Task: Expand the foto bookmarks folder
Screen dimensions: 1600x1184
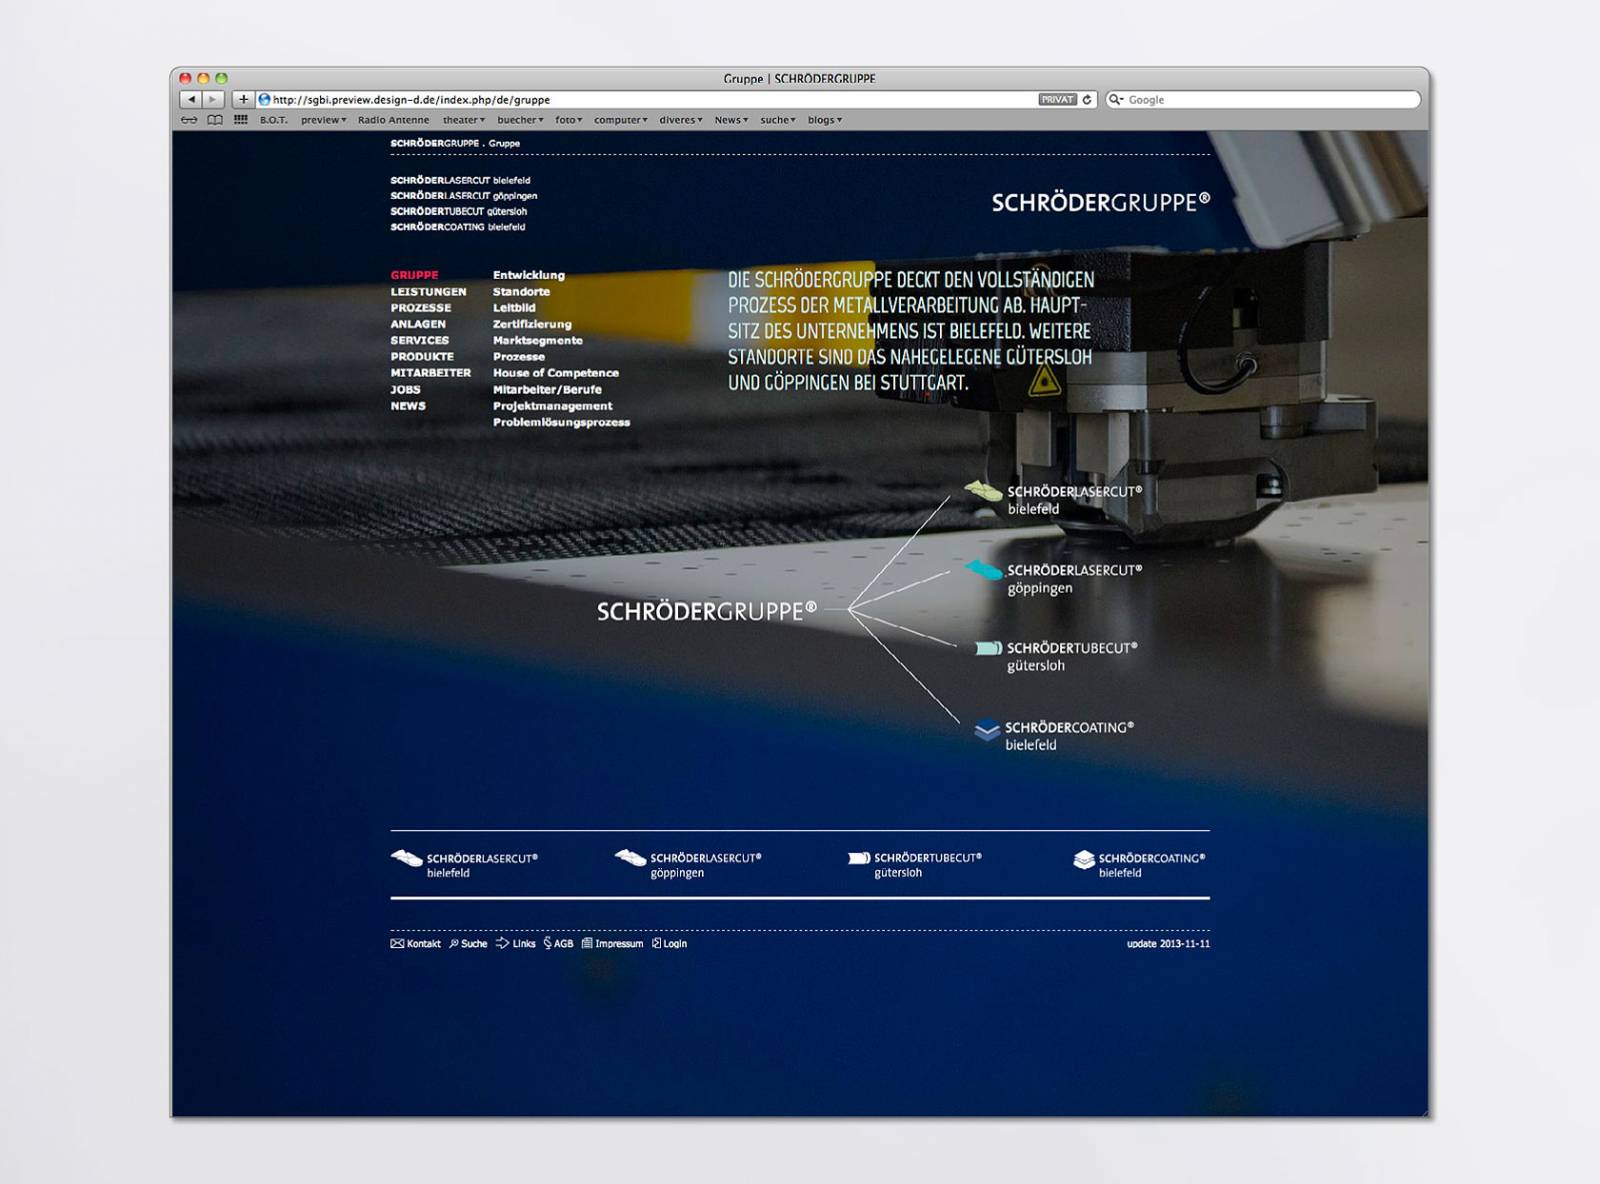Action: 569,120
